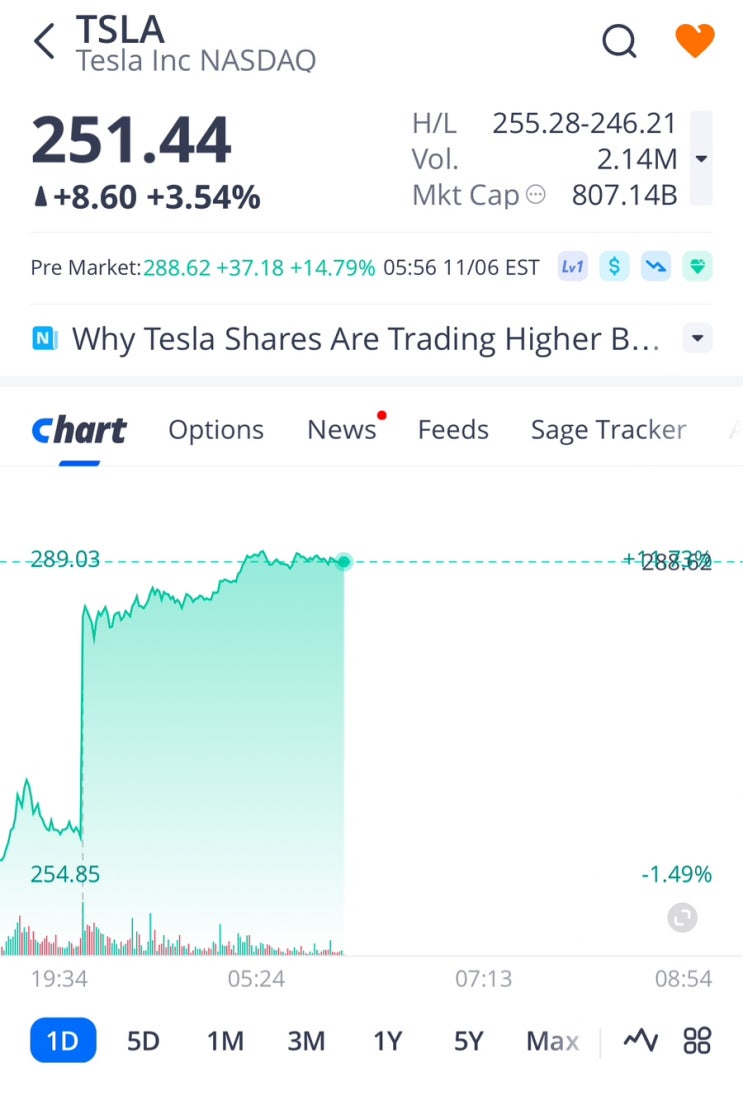Change the chart line type icon
The image size is (743, 1101).
640,1041
